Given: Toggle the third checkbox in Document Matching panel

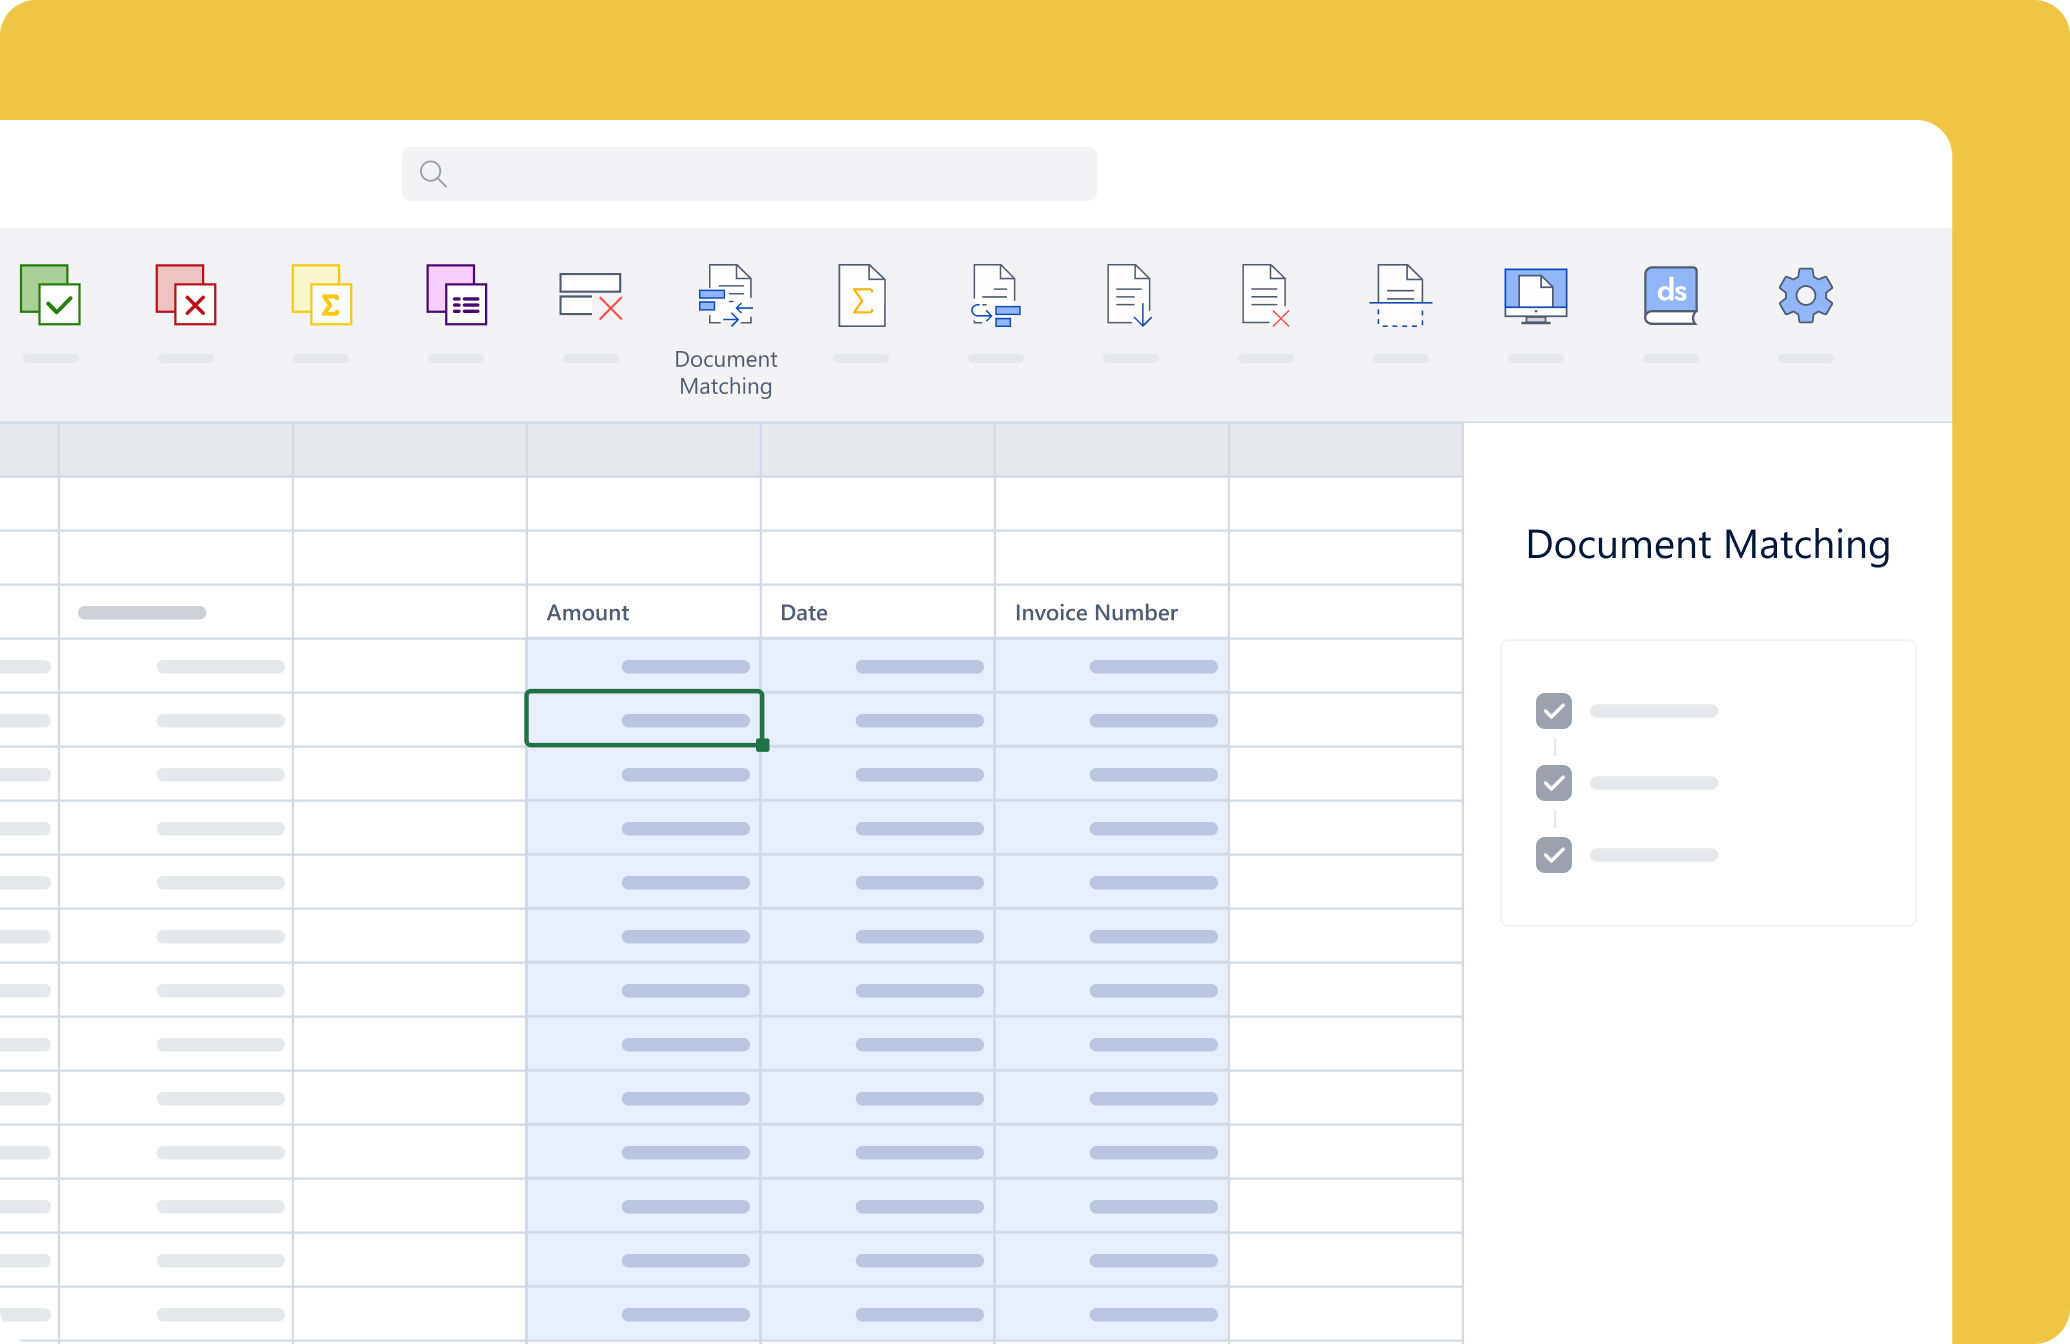Looking at the screenshot, I should [x=1553, y=855].
